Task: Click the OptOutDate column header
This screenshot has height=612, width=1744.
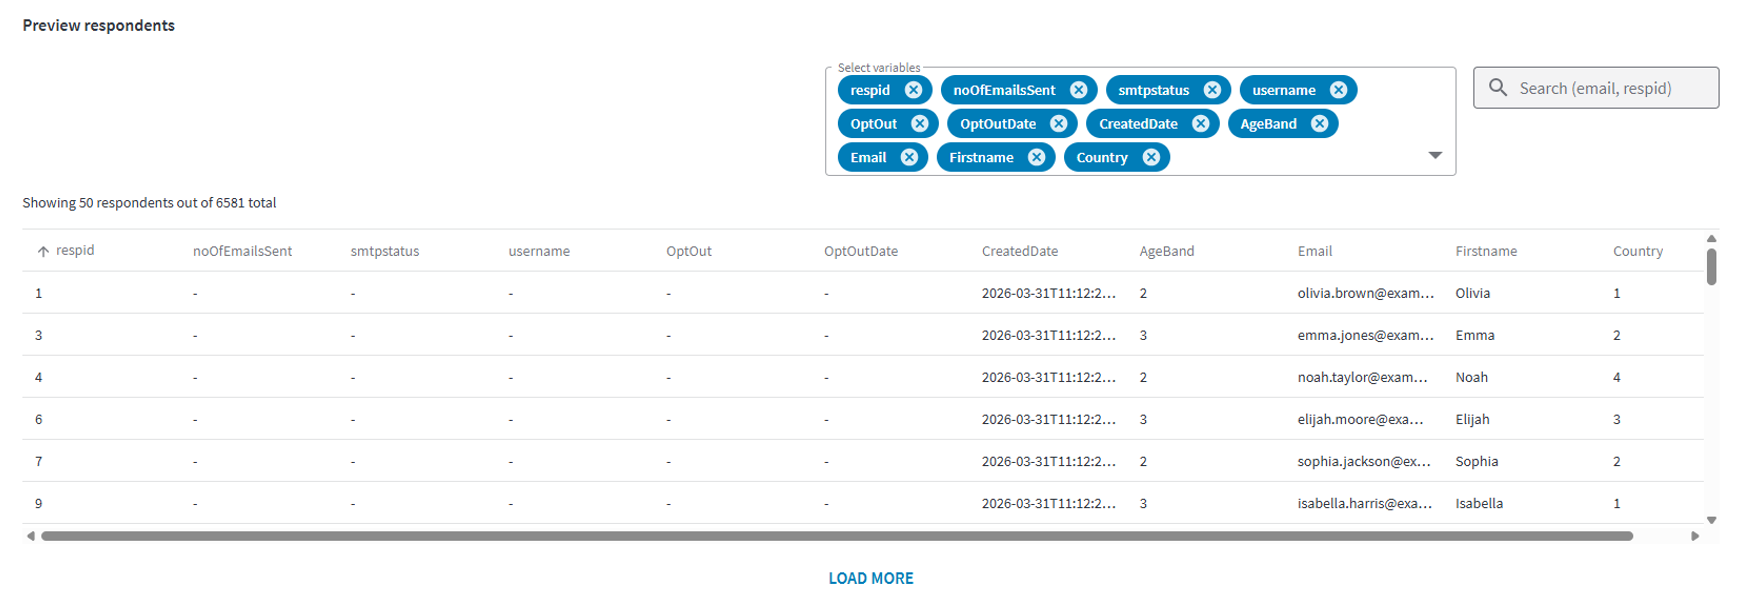Action: tap(861, 251)
